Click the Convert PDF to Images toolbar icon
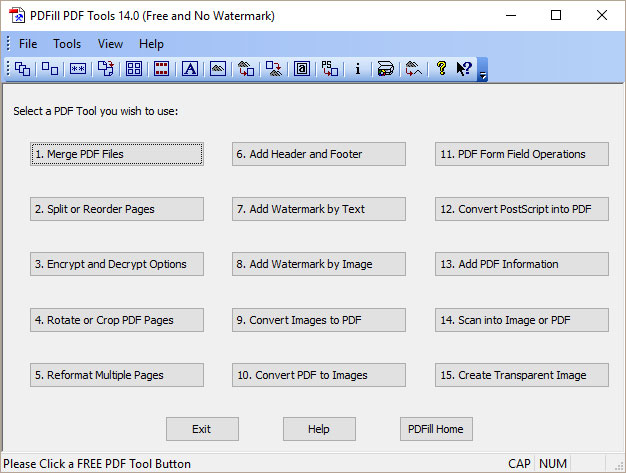The width and height of the screenshot is (626, 473). click(x=274, y=69)
